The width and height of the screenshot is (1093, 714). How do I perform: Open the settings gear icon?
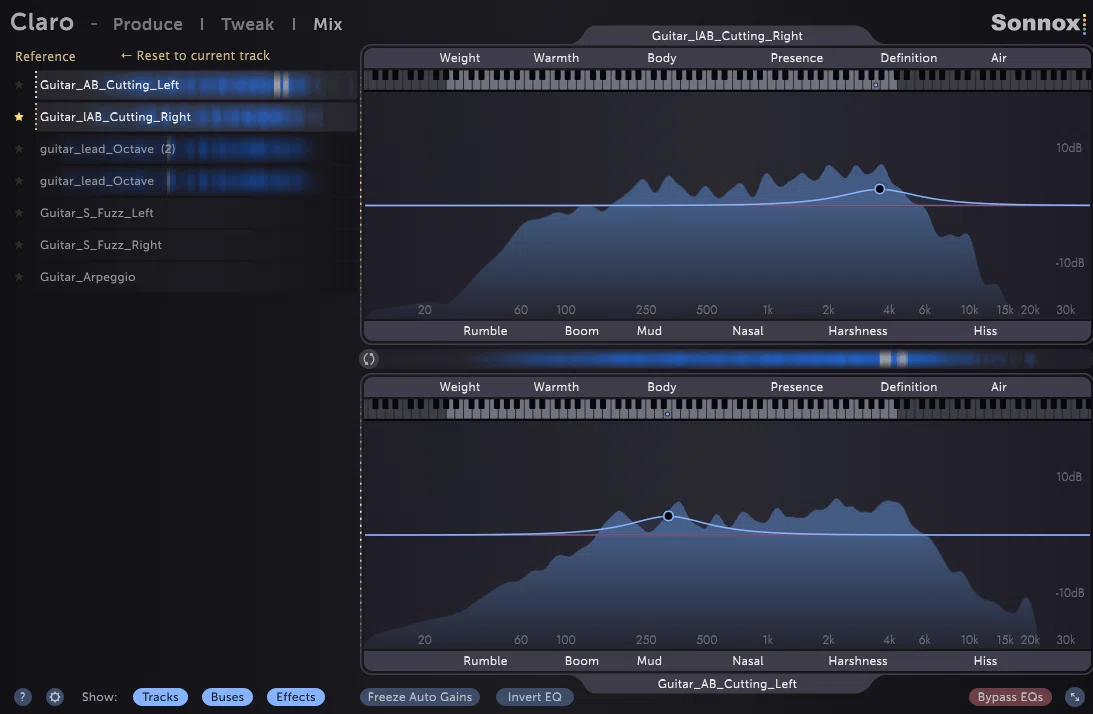click(x=55, y=697)
